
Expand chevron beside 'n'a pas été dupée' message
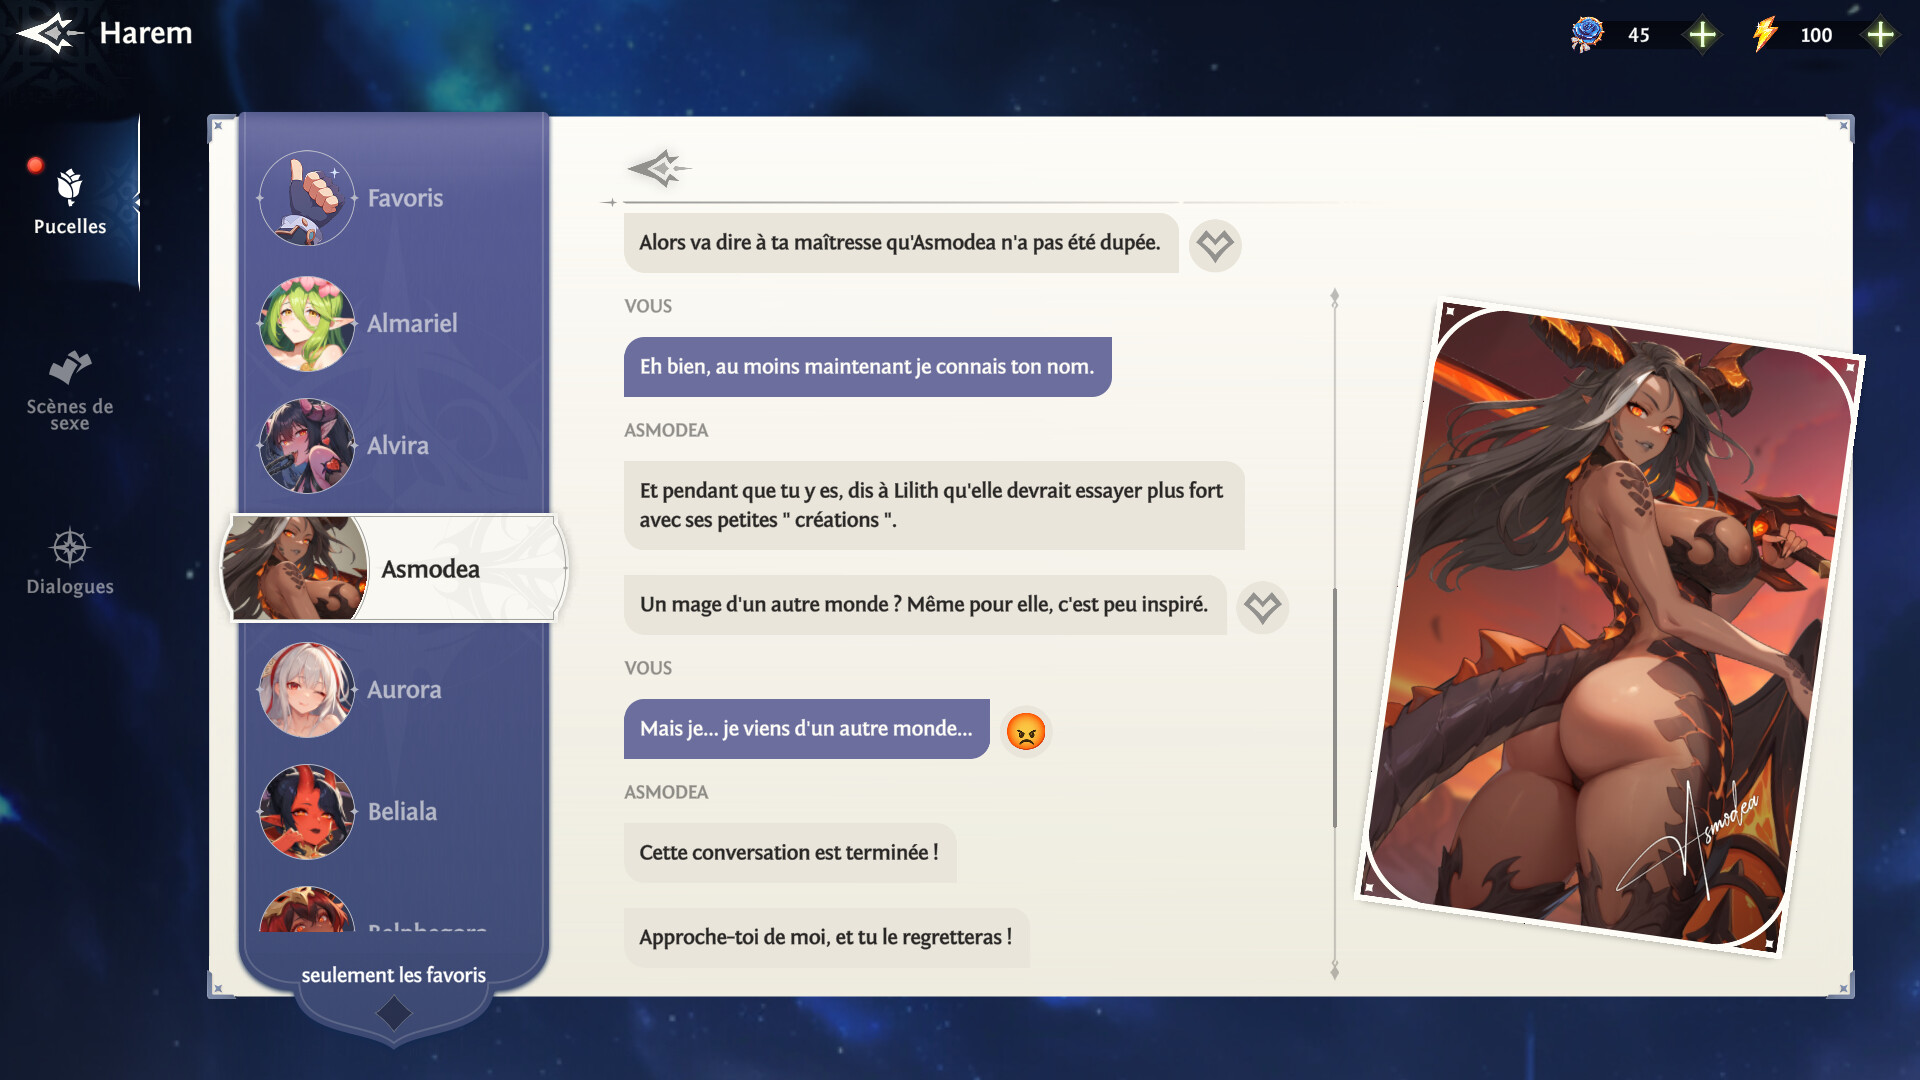[x=1215, y=245]
